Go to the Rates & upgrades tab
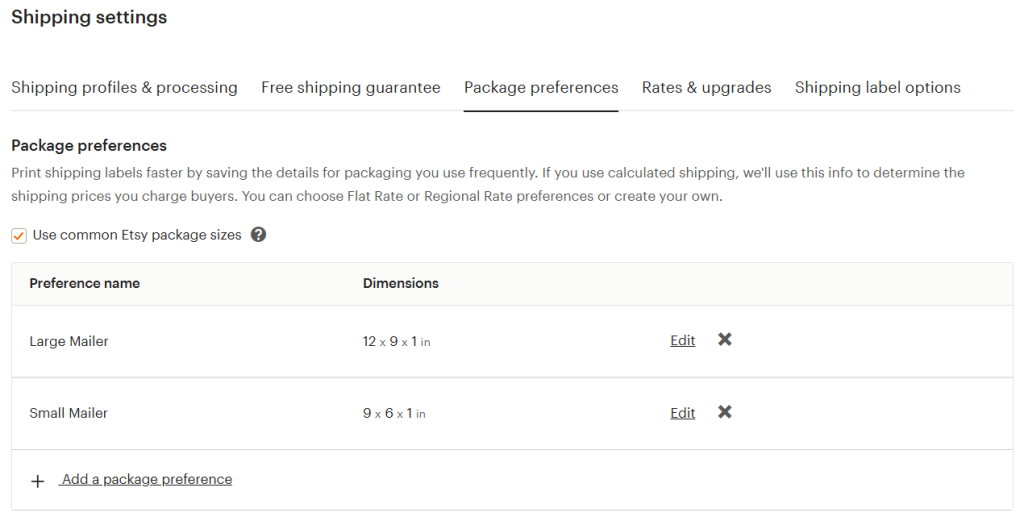The height and width of the screenshot is (521, 1024). click(x=706, y=88)
